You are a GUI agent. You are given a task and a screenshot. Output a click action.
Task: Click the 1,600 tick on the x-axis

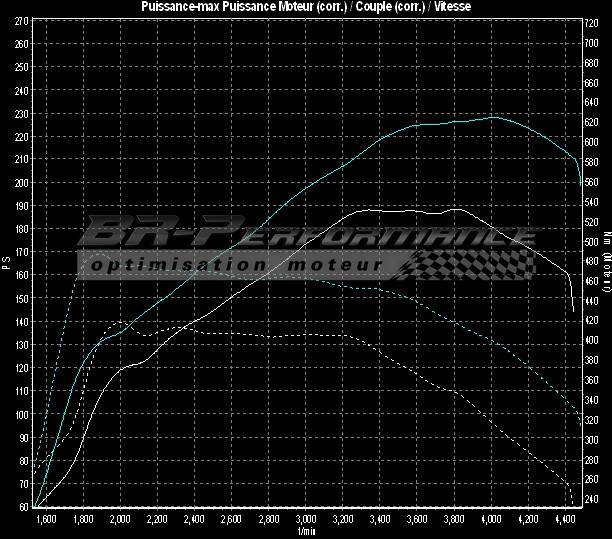coord(46,520)
